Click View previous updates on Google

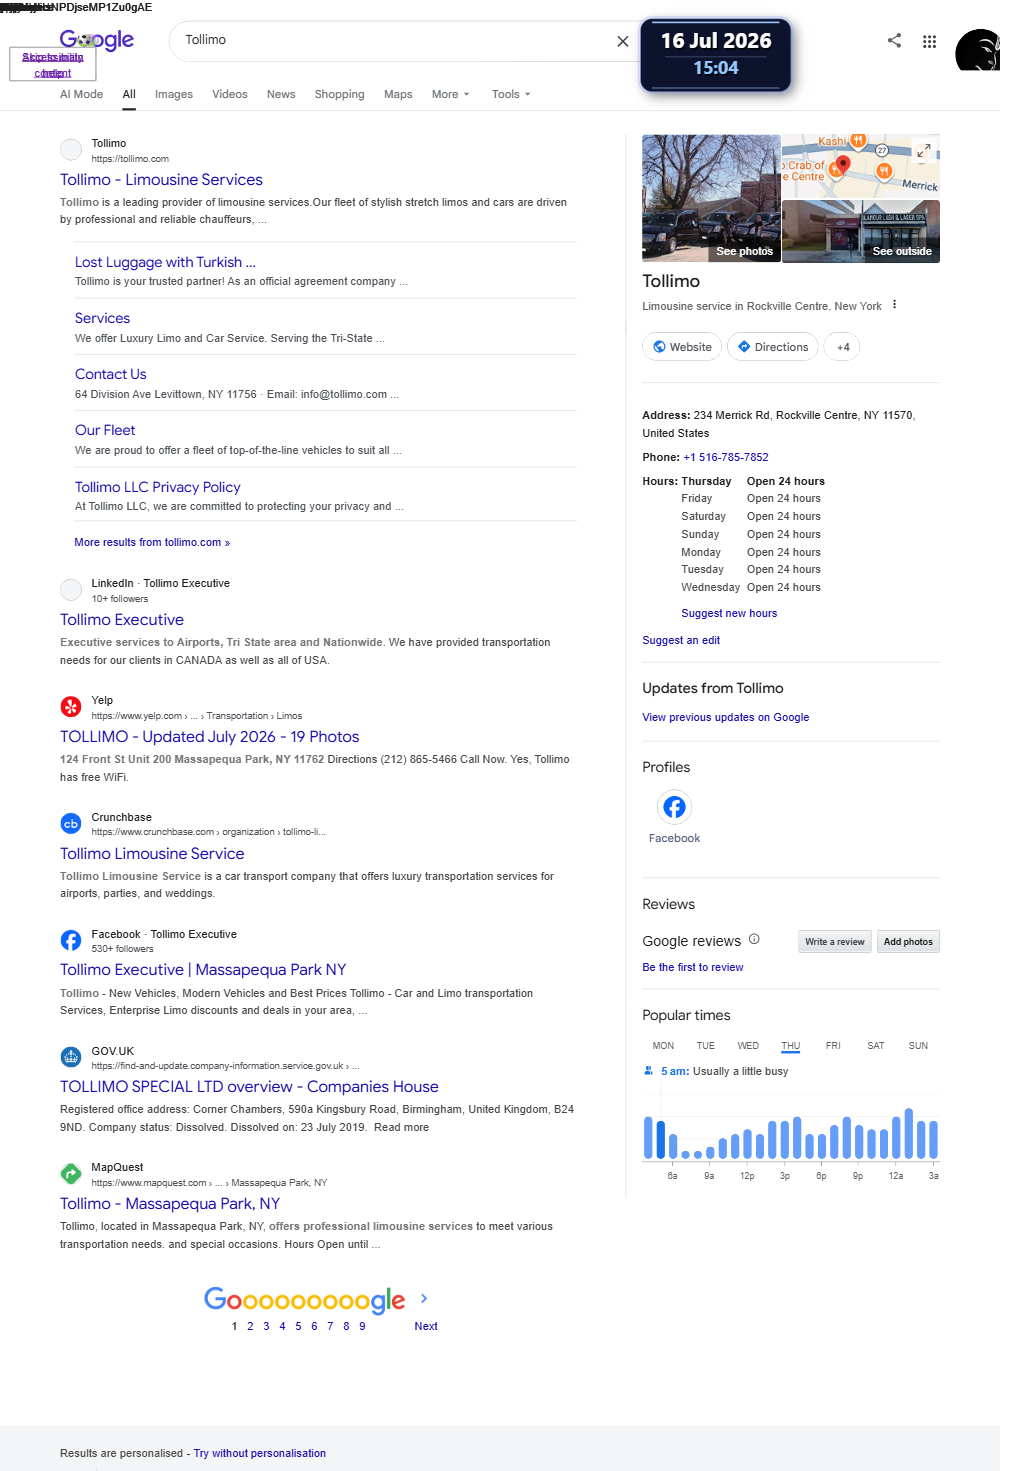point(726,717)
